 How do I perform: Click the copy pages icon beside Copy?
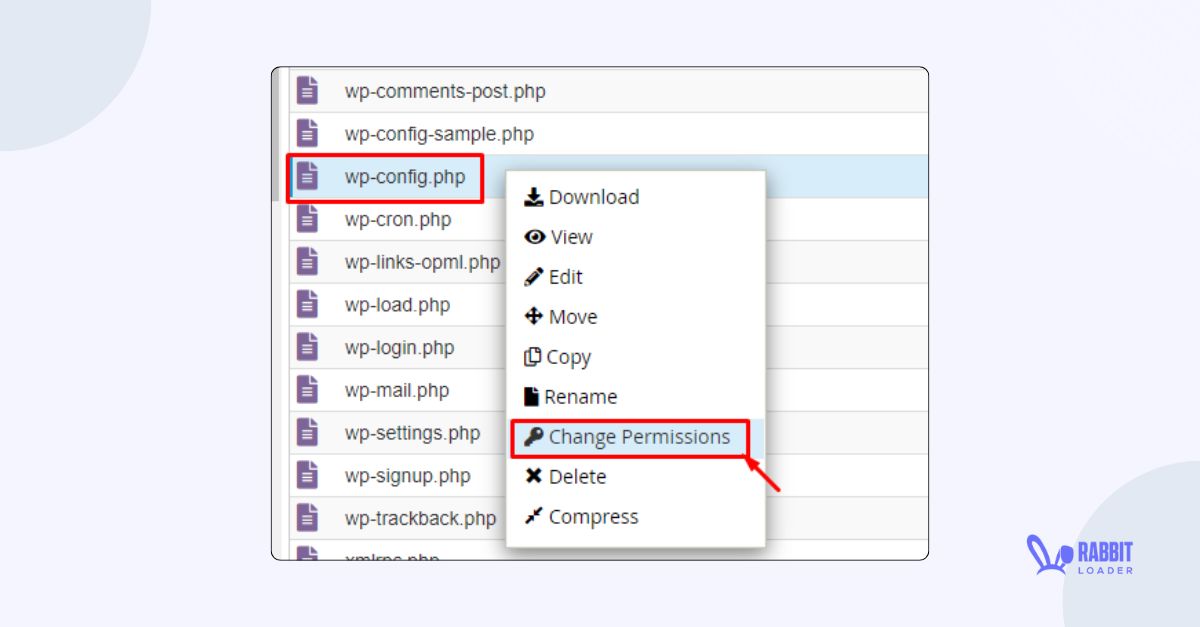[x=535, y=357]
